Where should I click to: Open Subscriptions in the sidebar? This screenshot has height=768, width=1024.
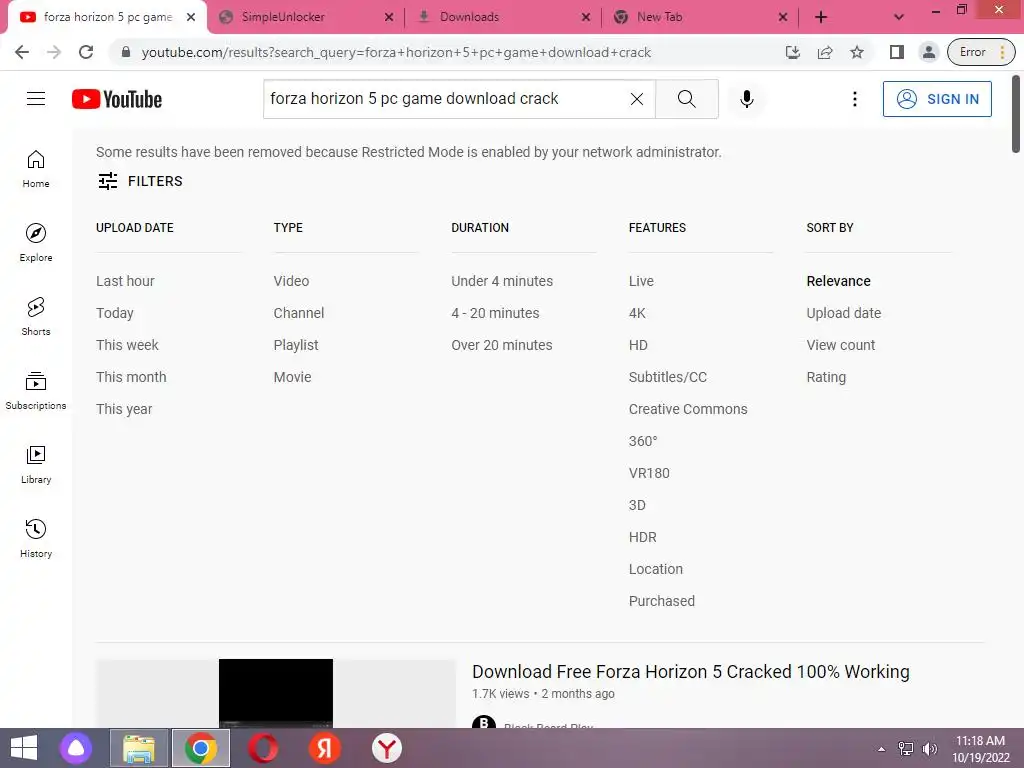pos(36,390)
